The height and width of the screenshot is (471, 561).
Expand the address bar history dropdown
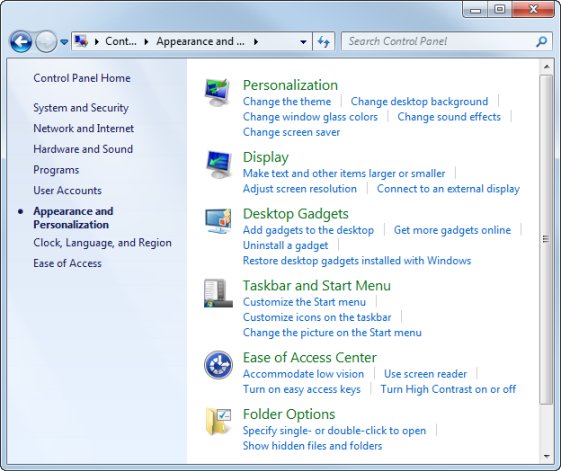[303, 42]
